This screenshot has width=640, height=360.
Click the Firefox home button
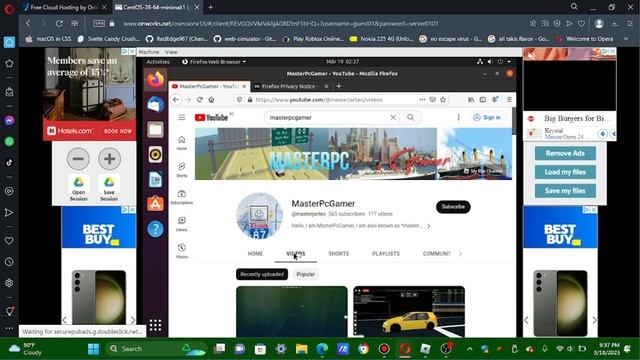211,100
